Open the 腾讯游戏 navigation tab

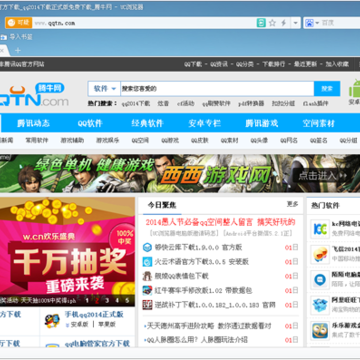pyautogui.click(x=262, y=123)
